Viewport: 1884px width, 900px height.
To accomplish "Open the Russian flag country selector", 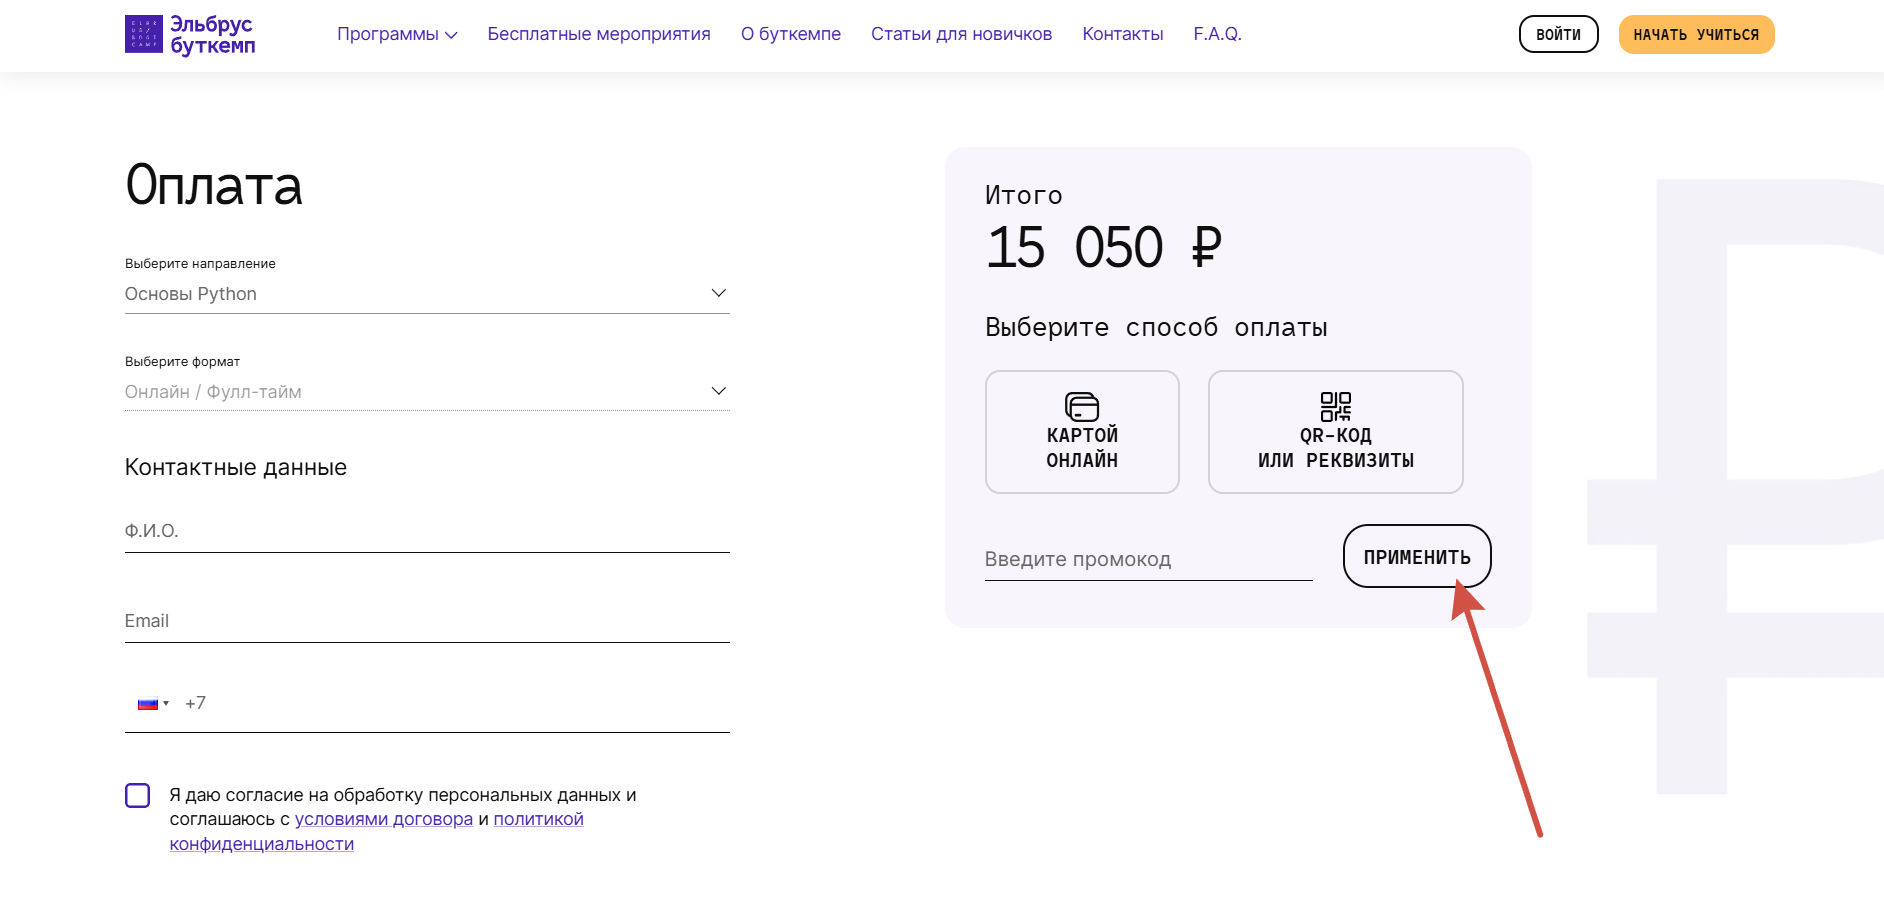I will [x=153, y=704].
